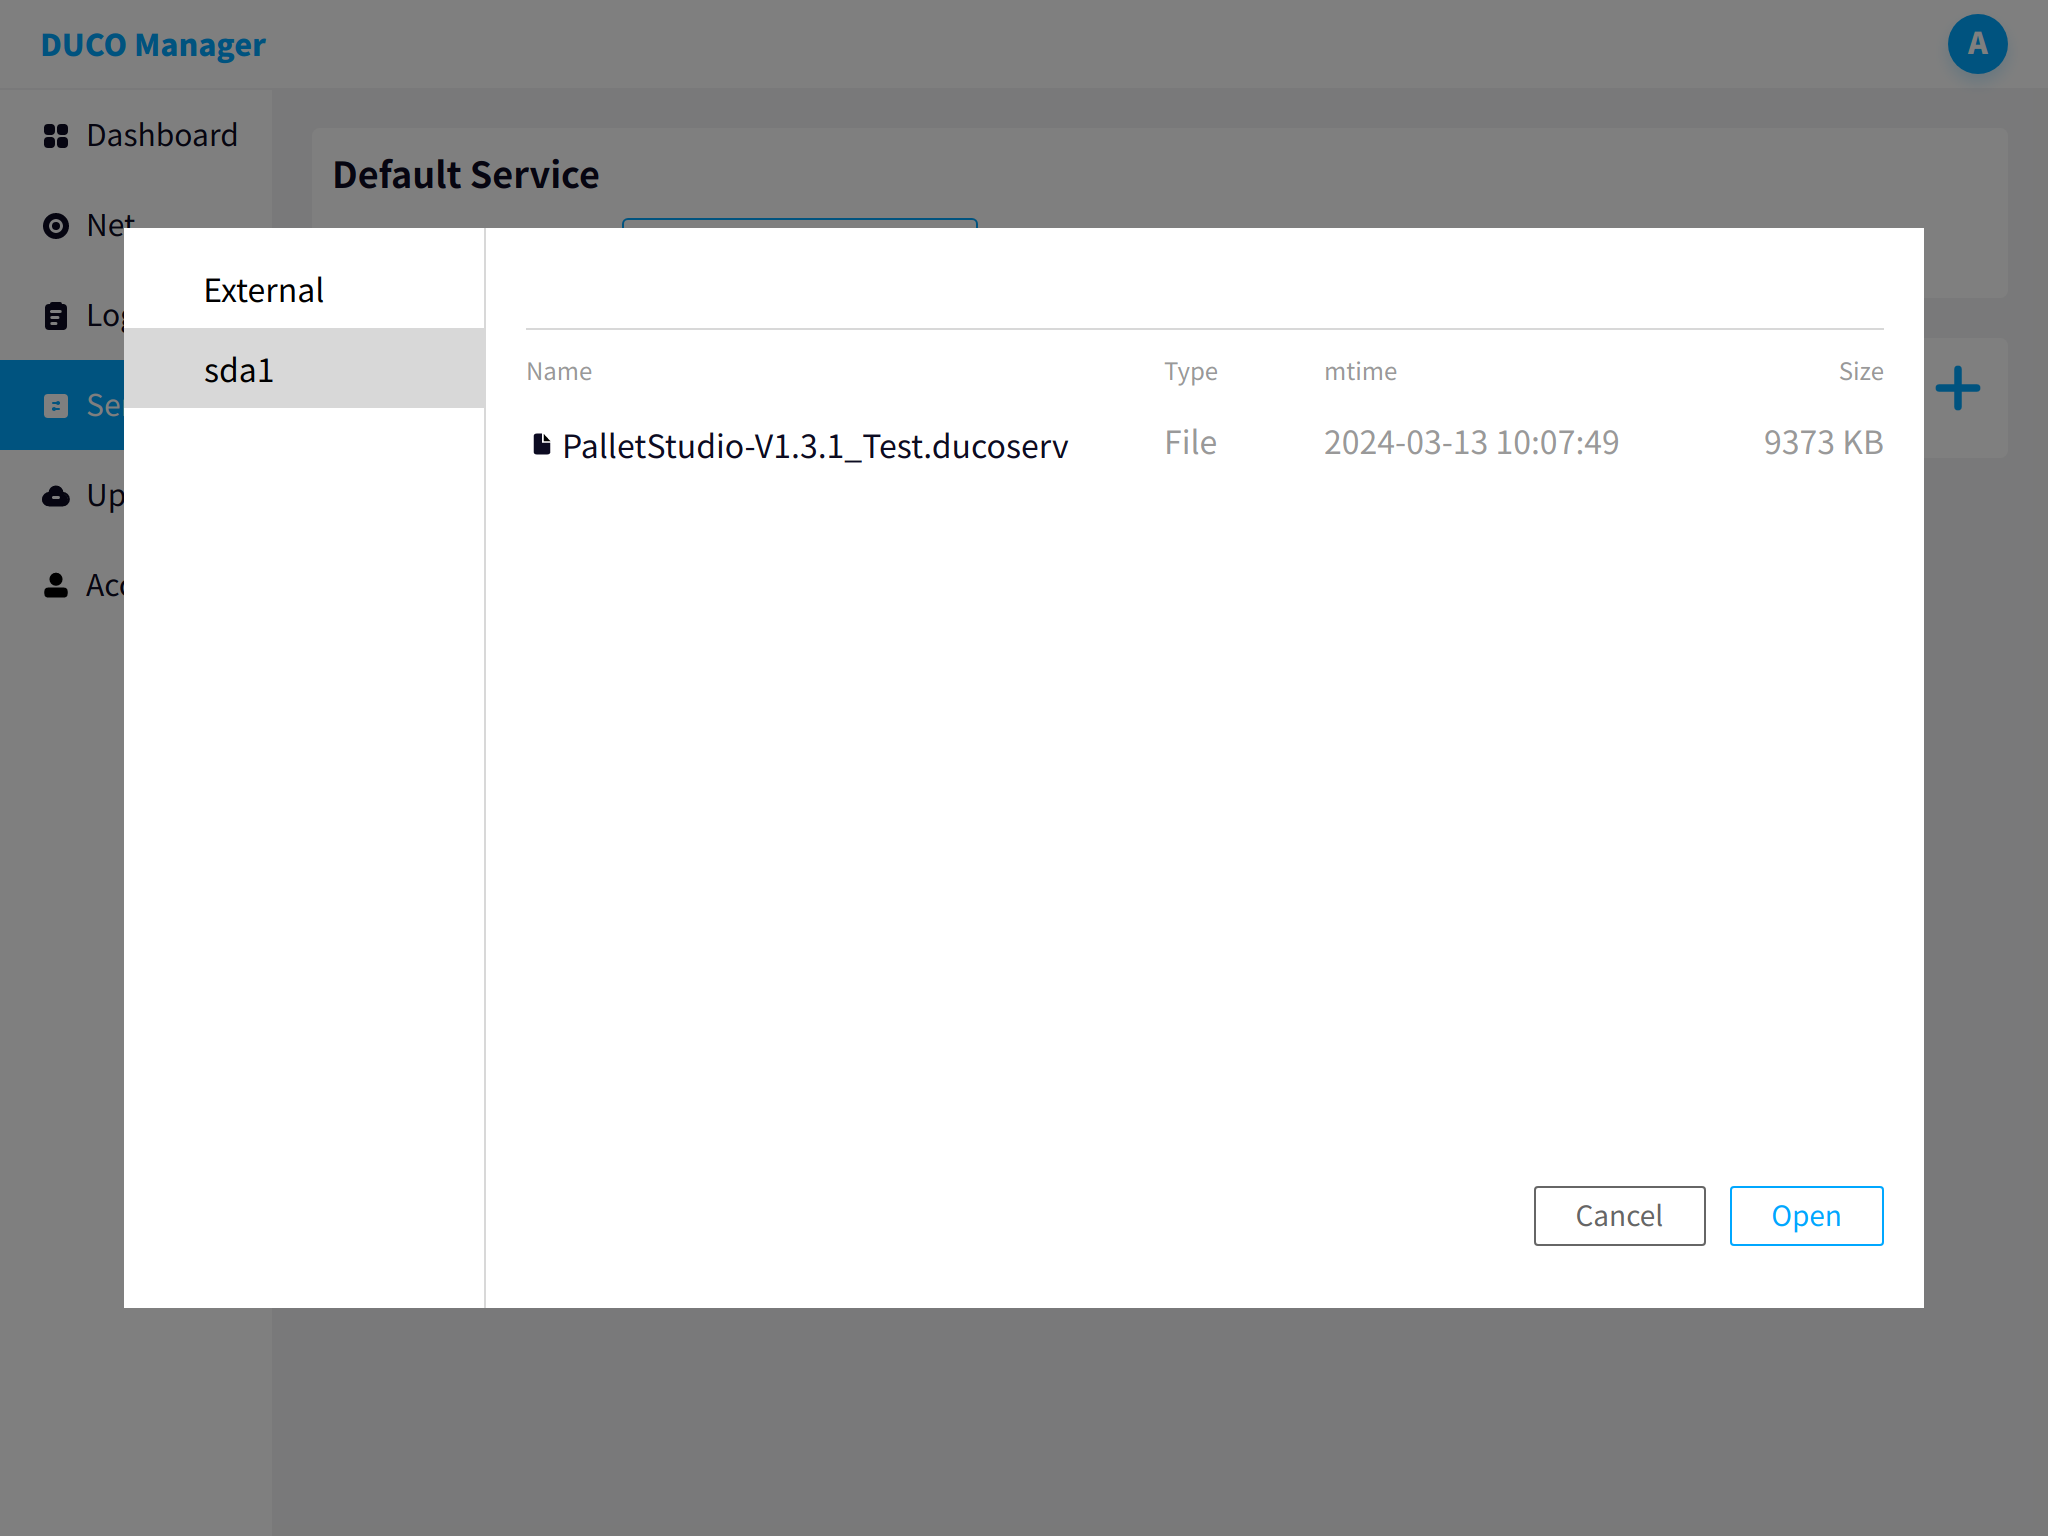Click the Type column header
2048x1536 pixels.
[1190, 372]
